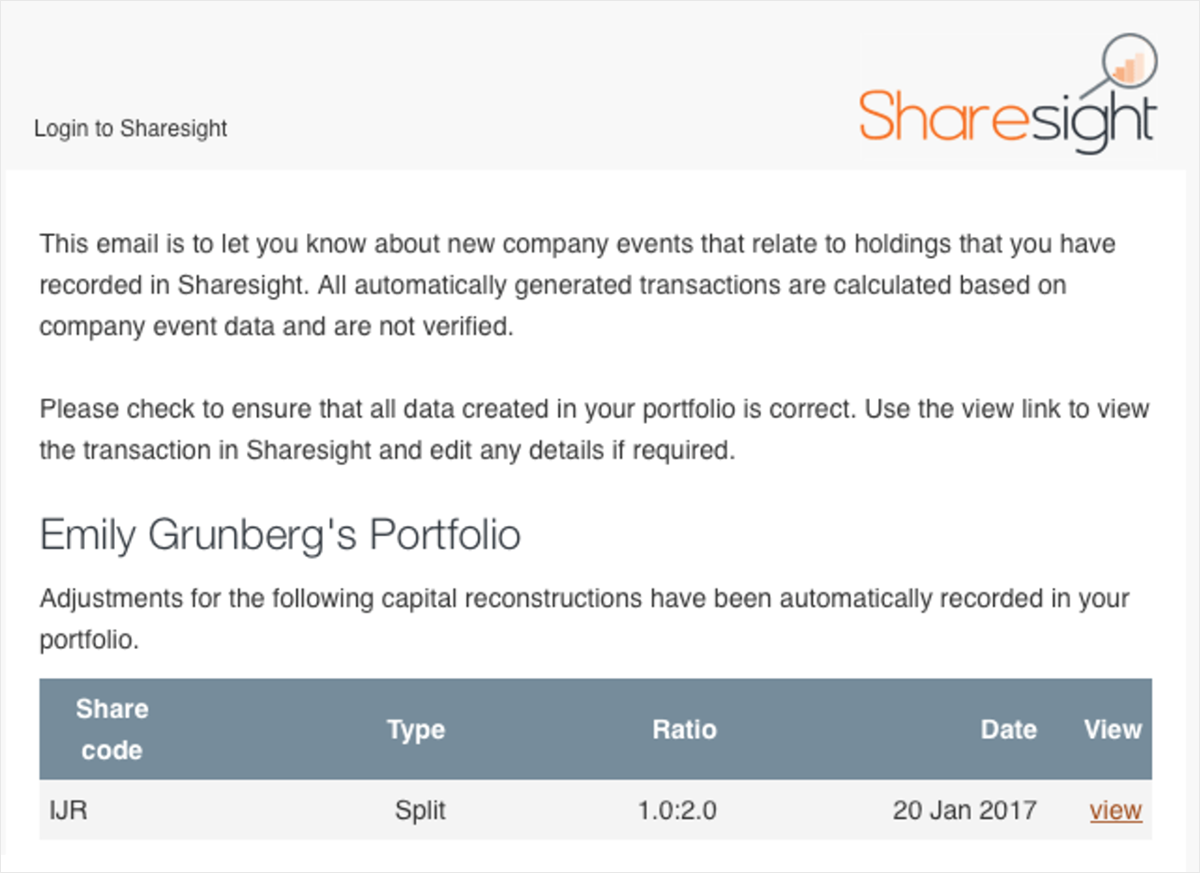Click the Share code column header
The image size is (1200, 873).
(111, 729)
